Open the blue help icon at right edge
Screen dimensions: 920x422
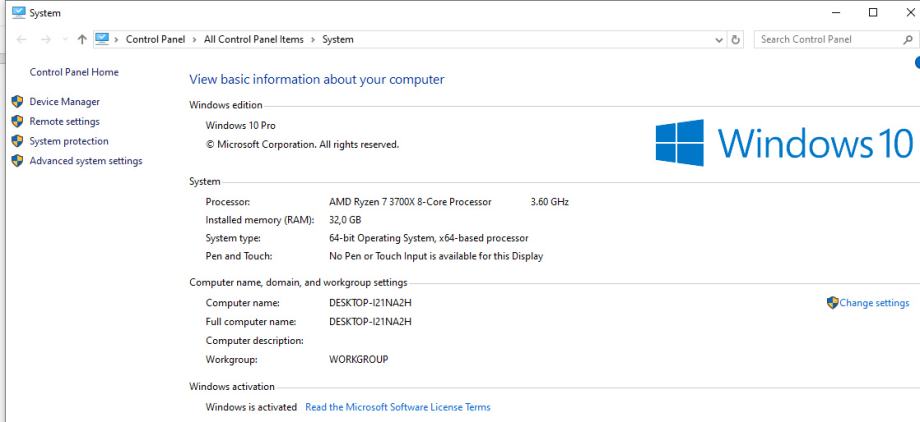coord(917,64)
